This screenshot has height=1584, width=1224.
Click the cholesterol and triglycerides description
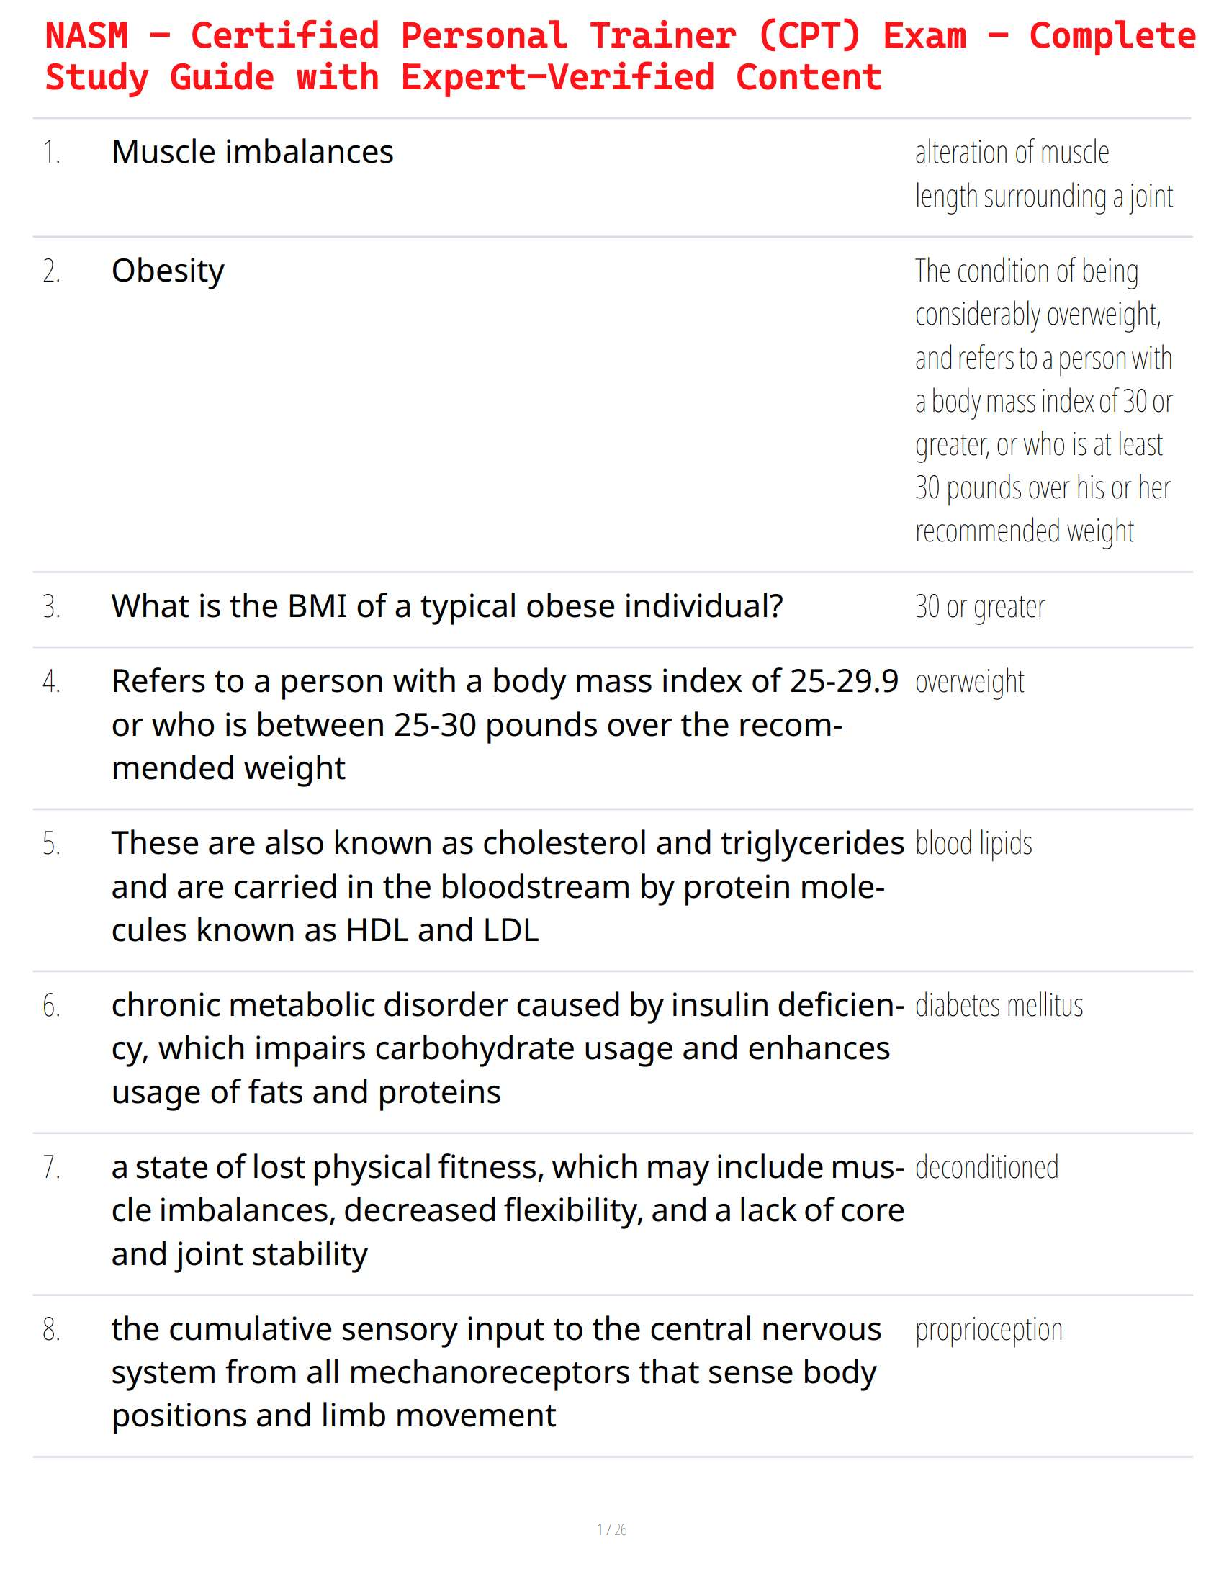[507, 886]
